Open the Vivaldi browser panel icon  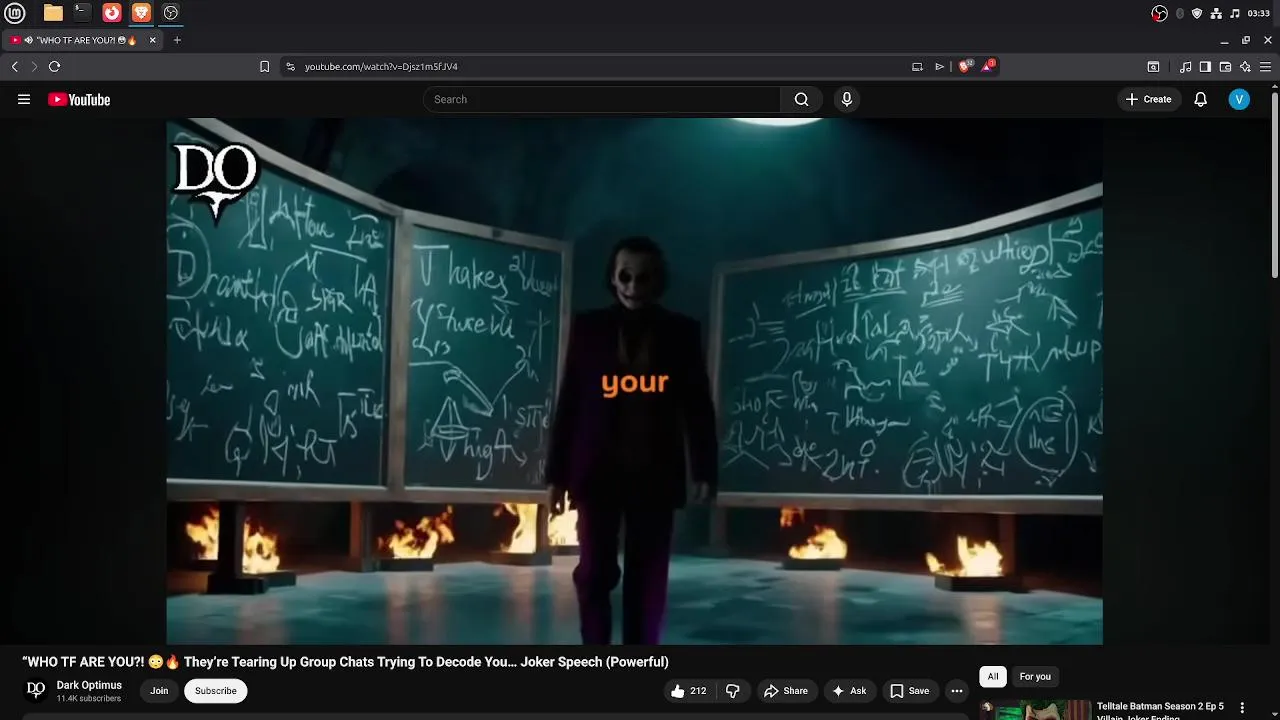pos(112,13)
